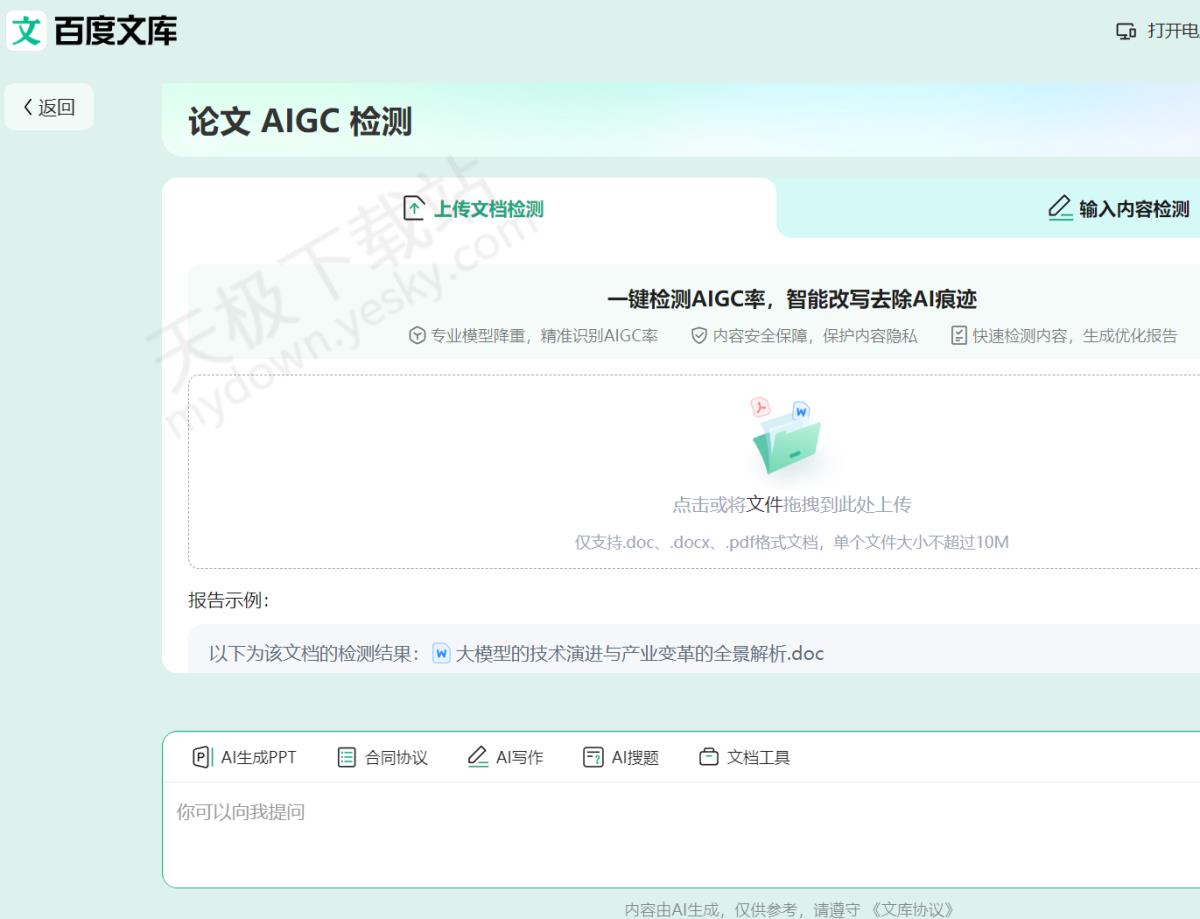The width and height of the screenshot is (1200, 919).
Task: Click the upload arrow icon on the tab
Action: point(414,208)
